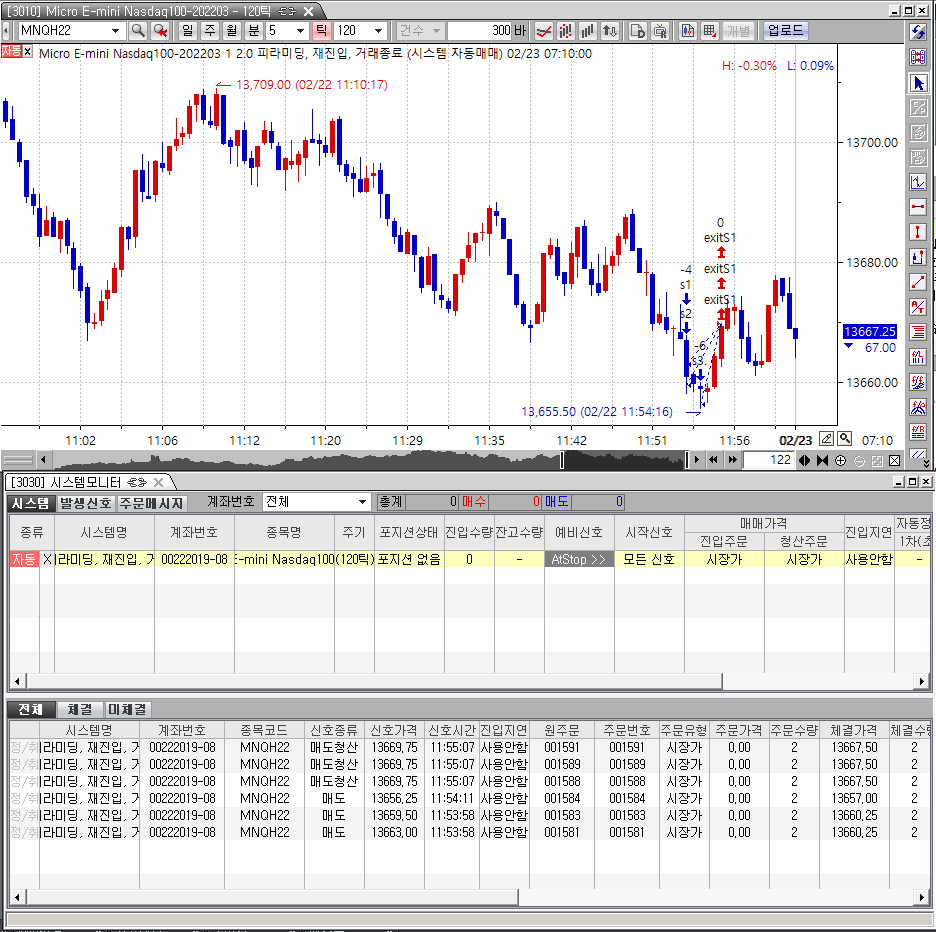936x932 pixels.
Task: Select the arrow pointer tool
Action: [x=918, y=82]
